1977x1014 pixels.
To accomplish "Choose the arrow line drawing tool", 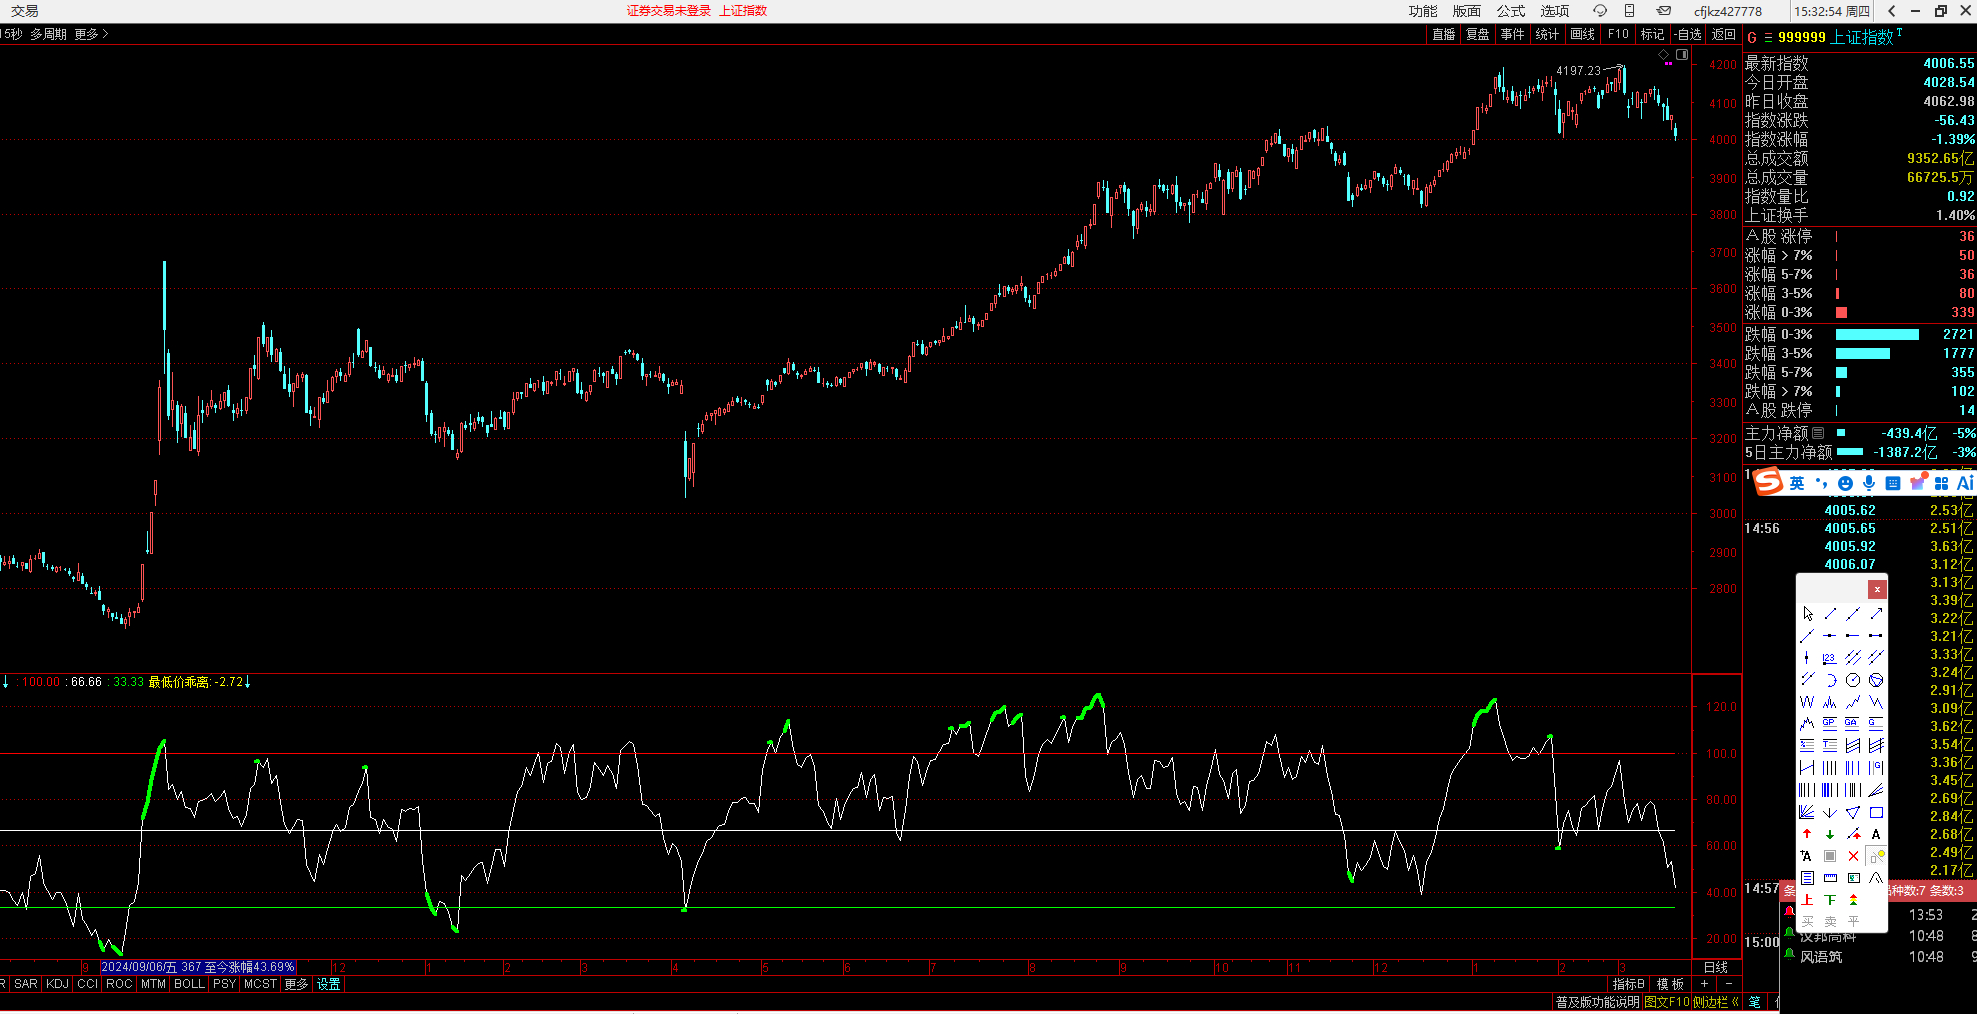I will (x=1876, y=613).
